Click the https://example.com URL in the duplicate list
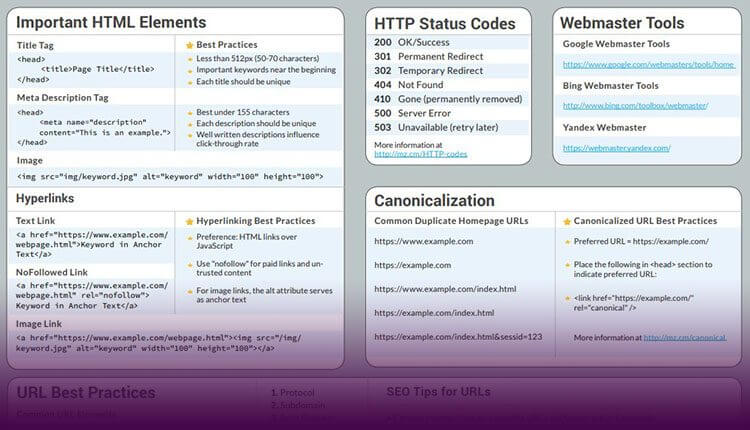This screenshot has width=750, height=430. (x=412, y=265)
